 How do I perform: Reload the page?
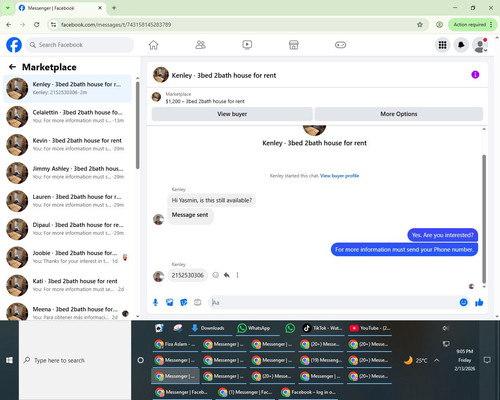coord(37,24)
